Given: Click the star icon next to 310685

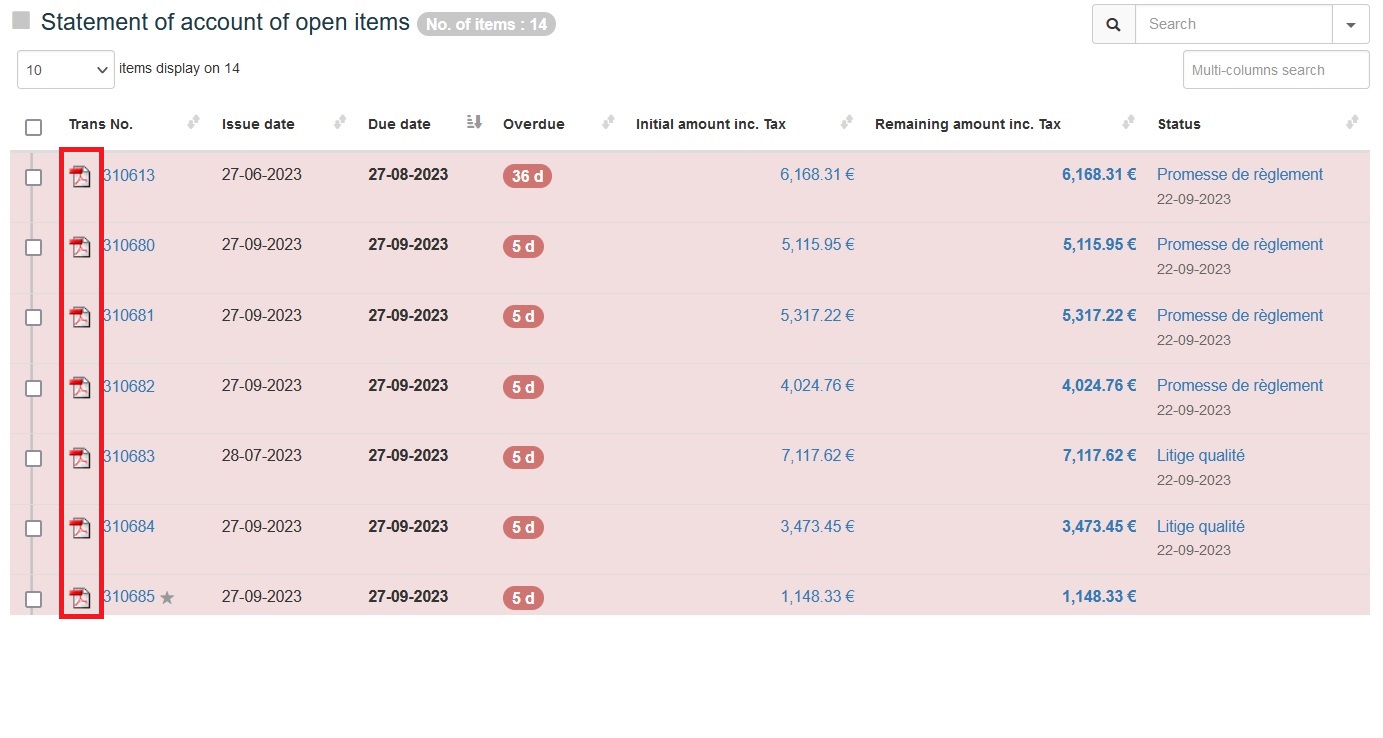Looking at the screenshot, I should click(167, 598).
